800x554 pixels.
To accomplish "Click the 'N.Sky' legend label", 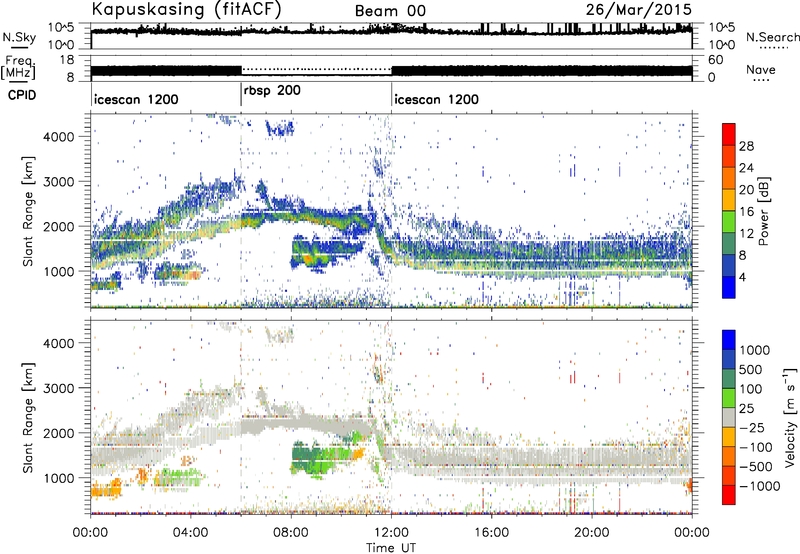I will pyautogui.click(x=19, y=37).
